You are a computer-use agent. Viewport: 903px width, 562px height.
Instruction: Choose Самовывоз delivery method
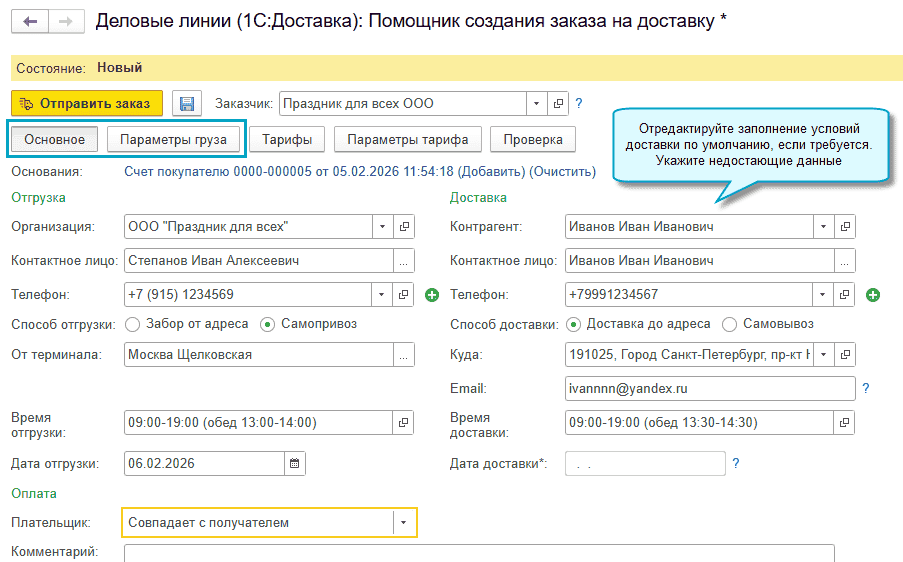729,324
